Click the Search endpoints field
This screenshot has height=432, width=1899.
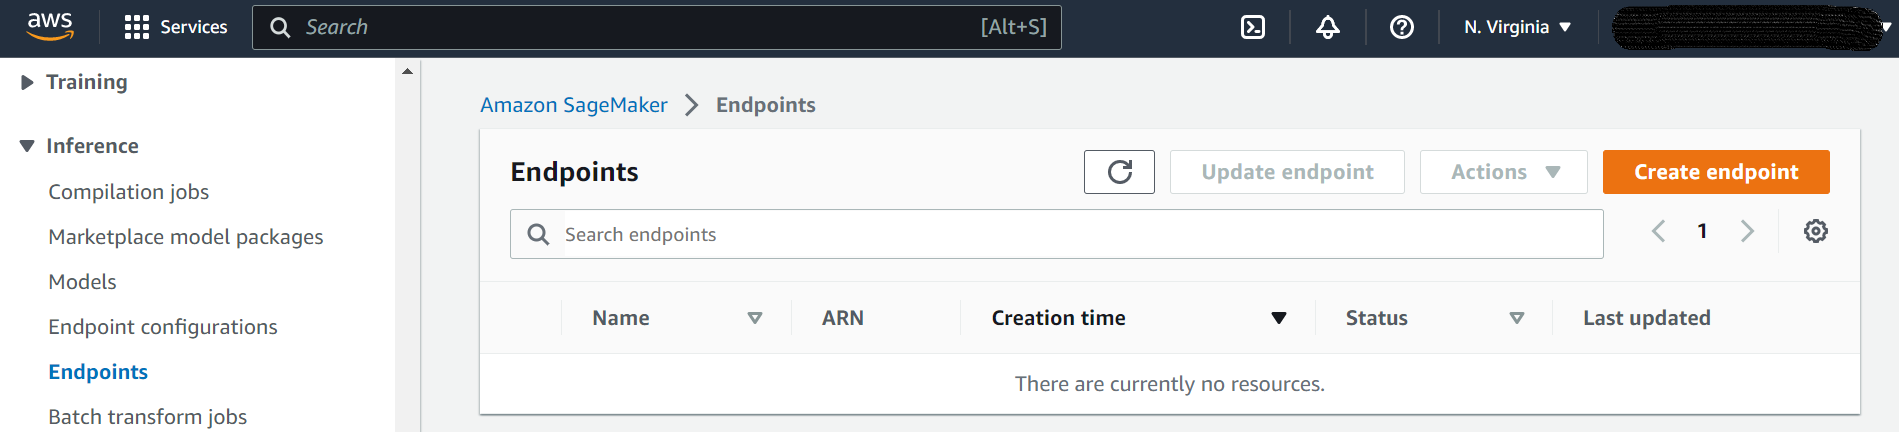click(1057, 234)
